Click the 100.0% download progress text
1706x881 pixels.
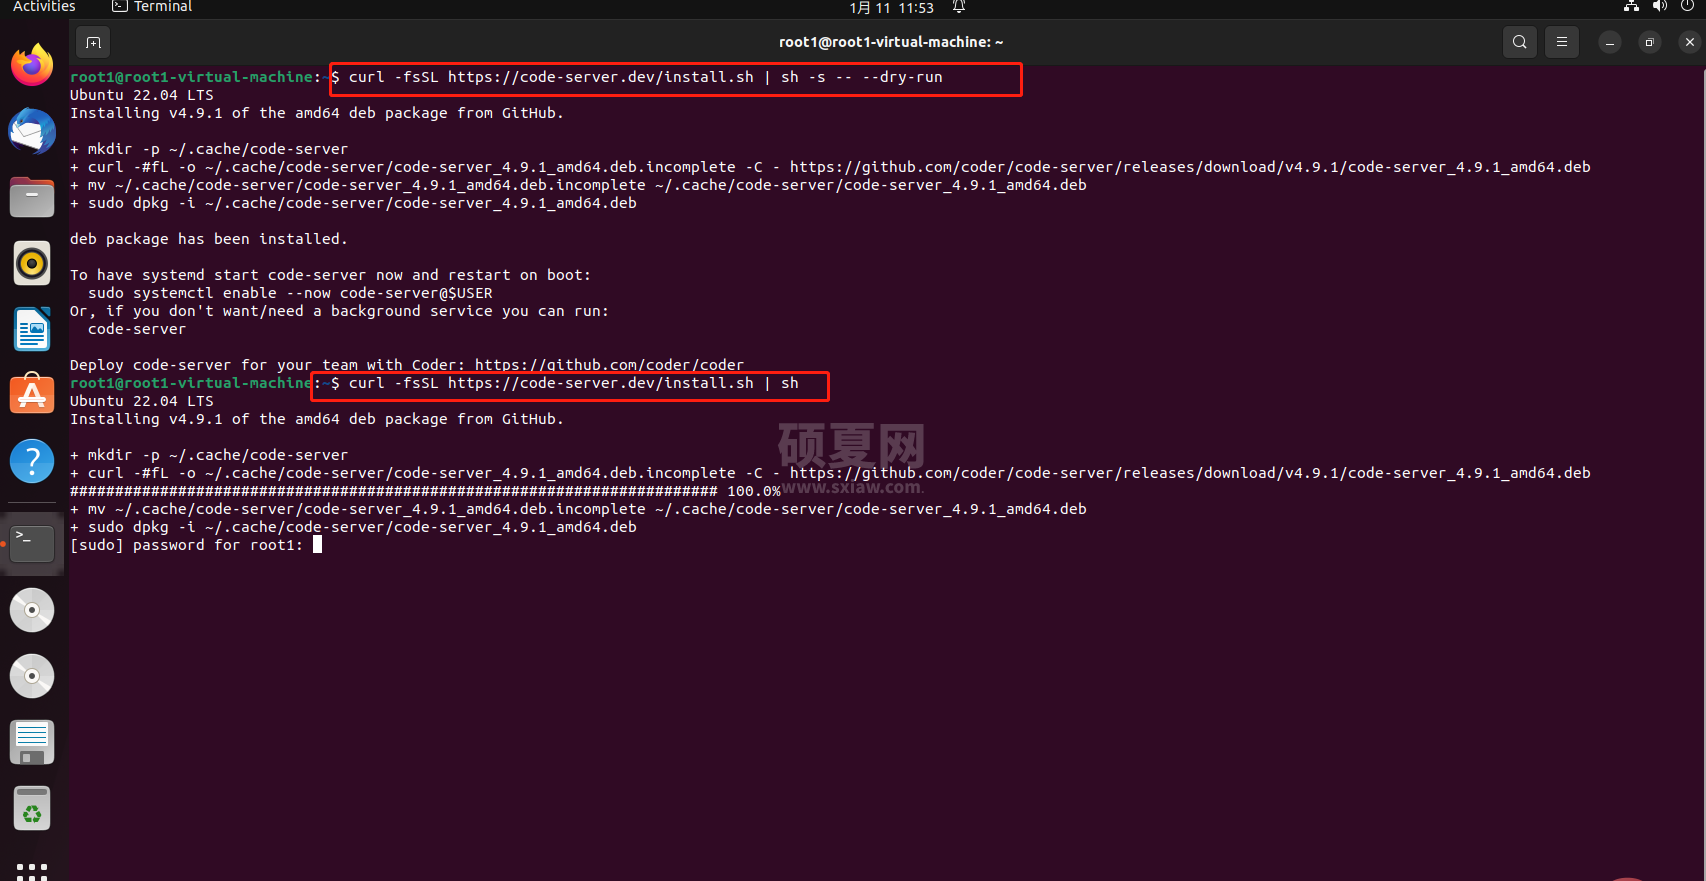[754, 491]
